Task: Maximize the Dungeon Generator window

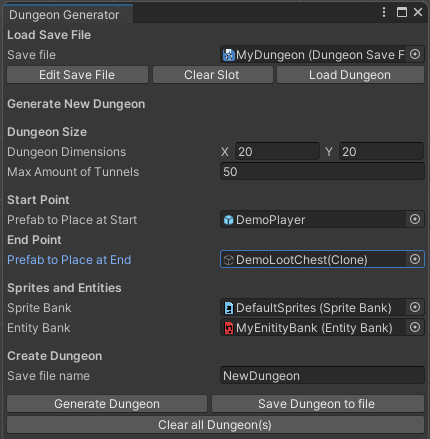Action: tap(402, 12)
